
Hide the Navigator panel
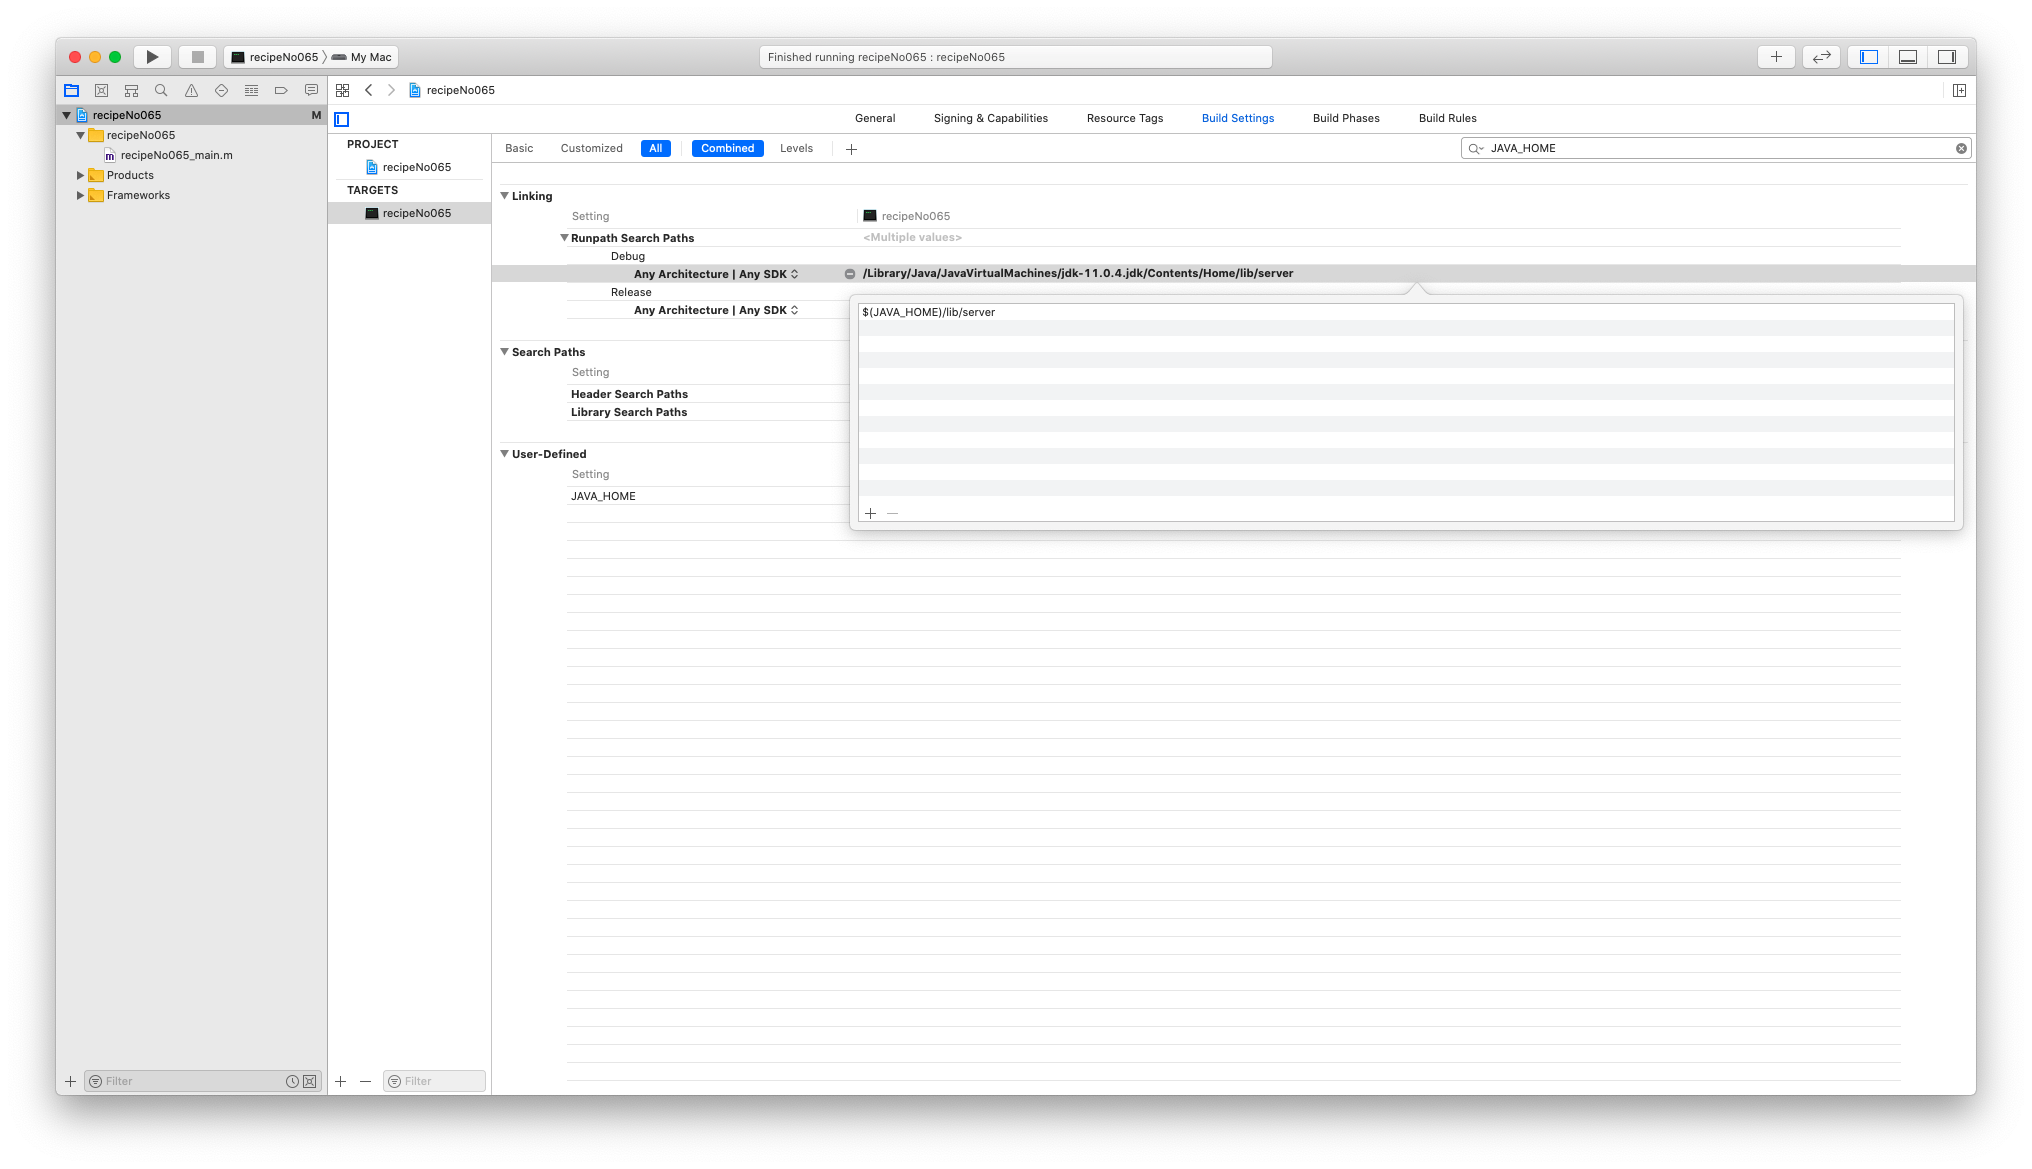click(x=1869, y=57)
